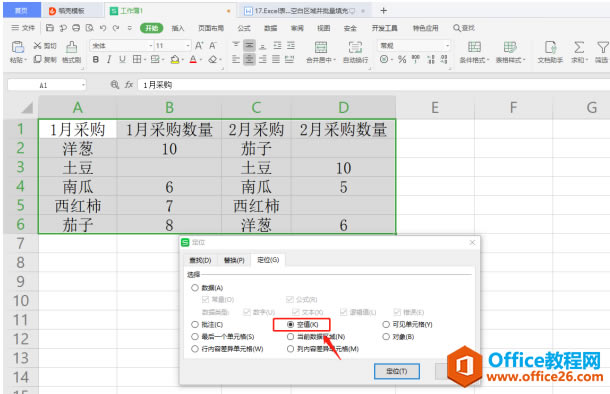The image size is (610, 394).
Task: Click the Paste clipboard icon
Action: point(18,47)
